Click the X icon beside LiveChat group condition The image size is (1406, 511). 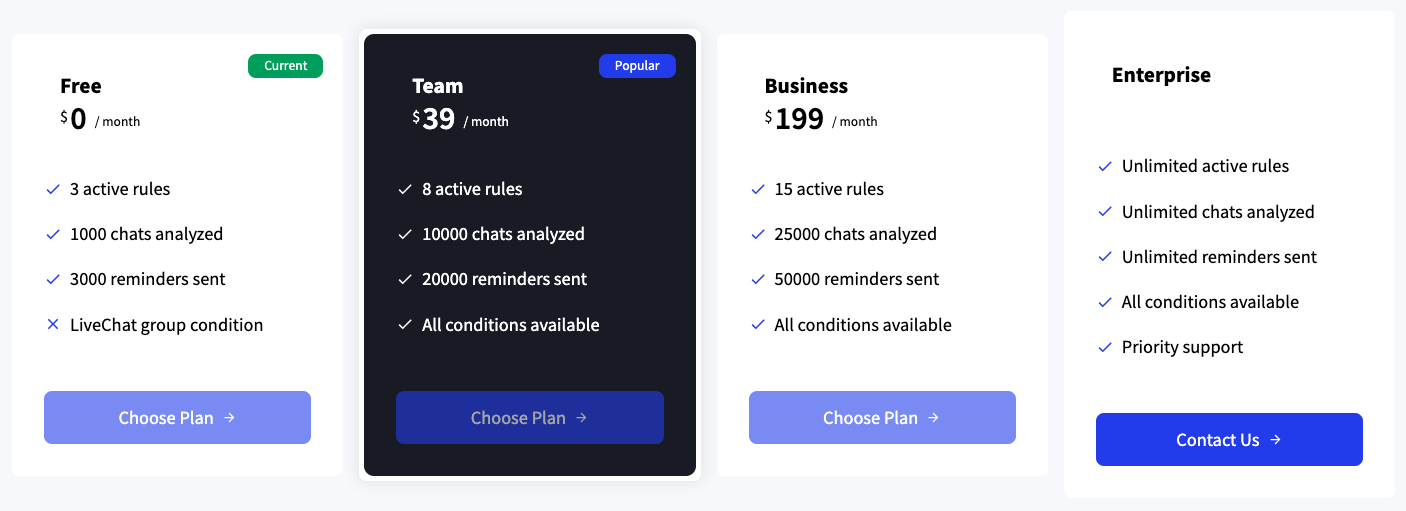coord(53,325)
